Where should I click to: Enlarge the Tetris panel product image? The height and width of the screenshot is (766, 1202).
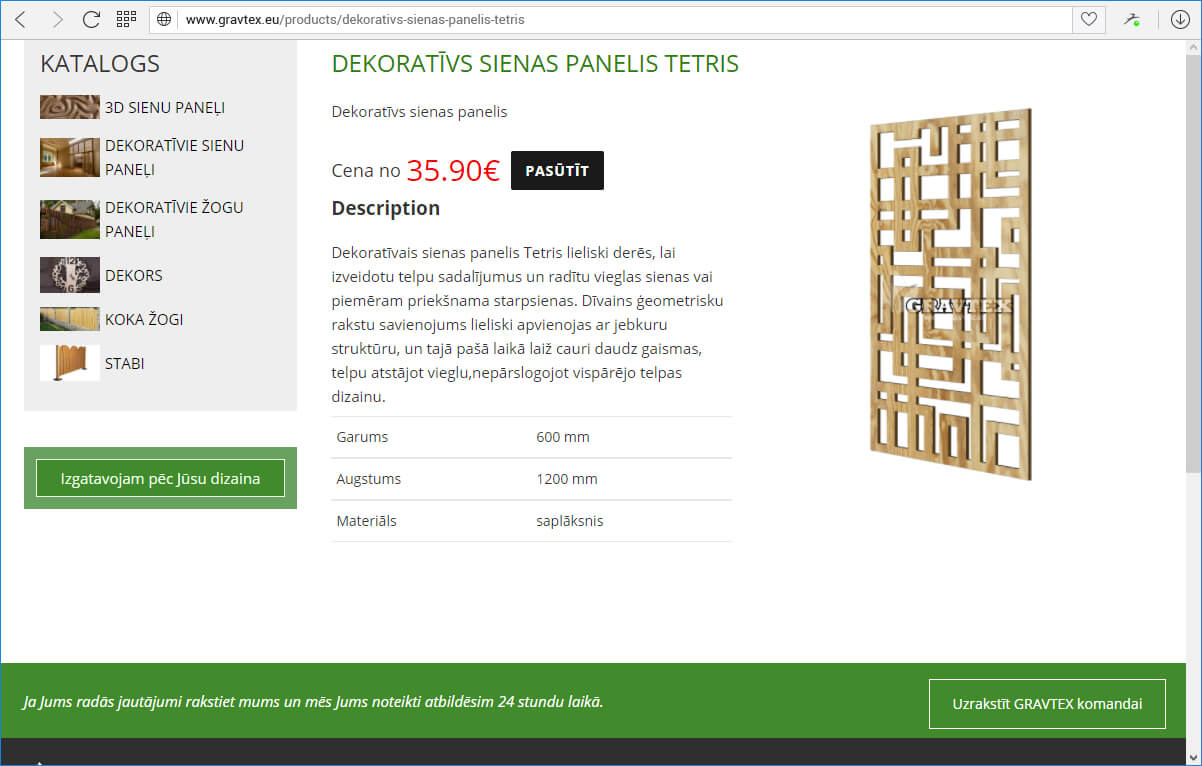coord(950,294)
